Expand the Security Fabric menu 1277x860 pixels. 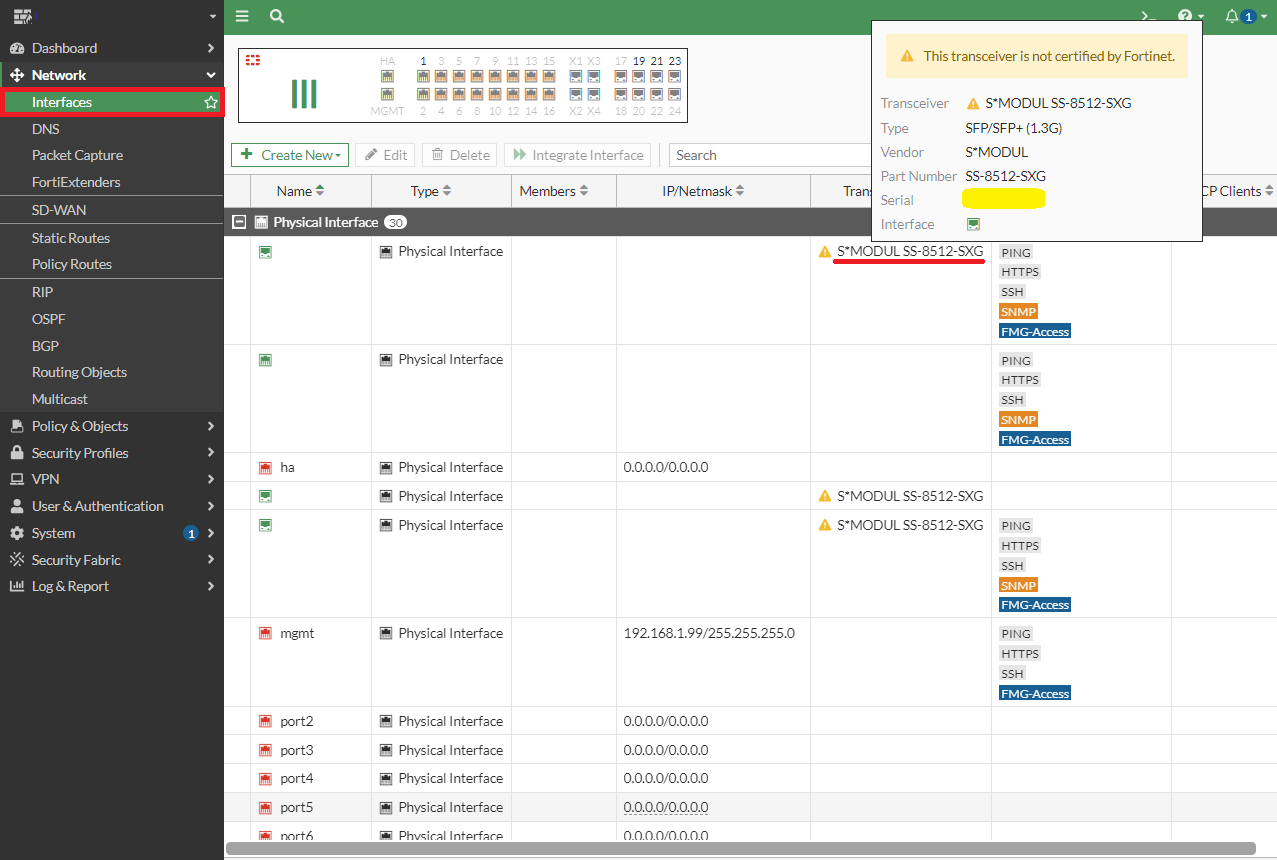112,560
